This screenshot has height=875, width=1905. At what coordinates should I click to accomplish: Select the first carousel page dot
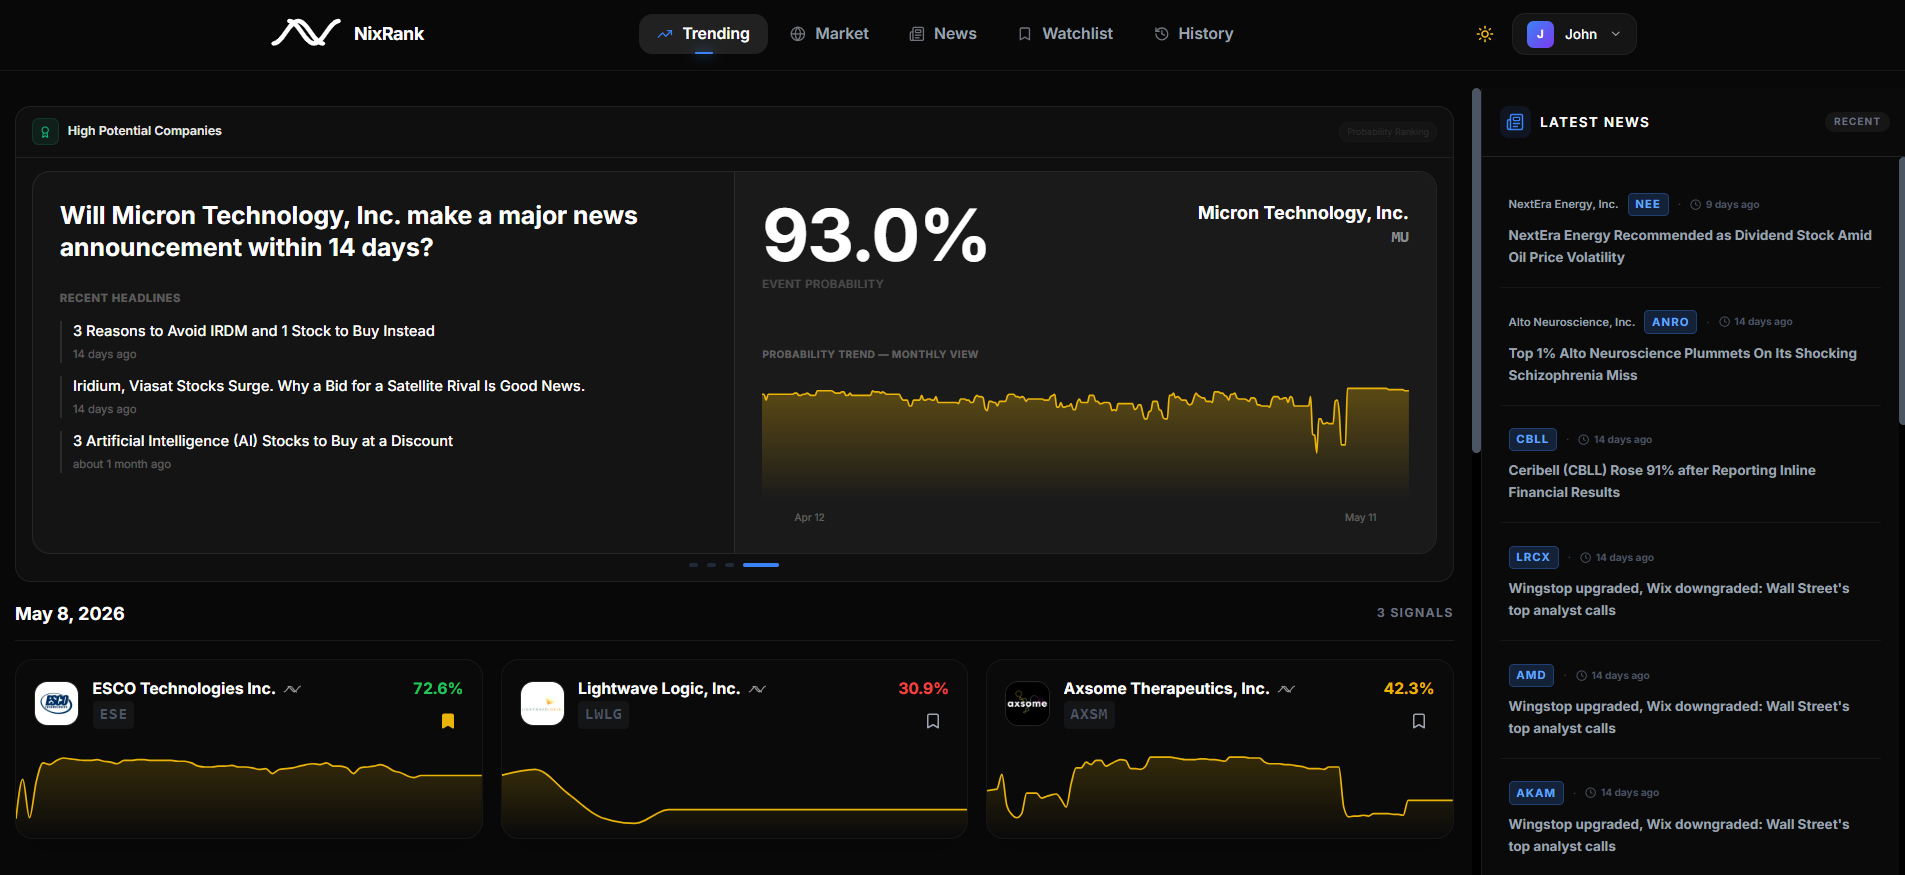tap(693, 565)
